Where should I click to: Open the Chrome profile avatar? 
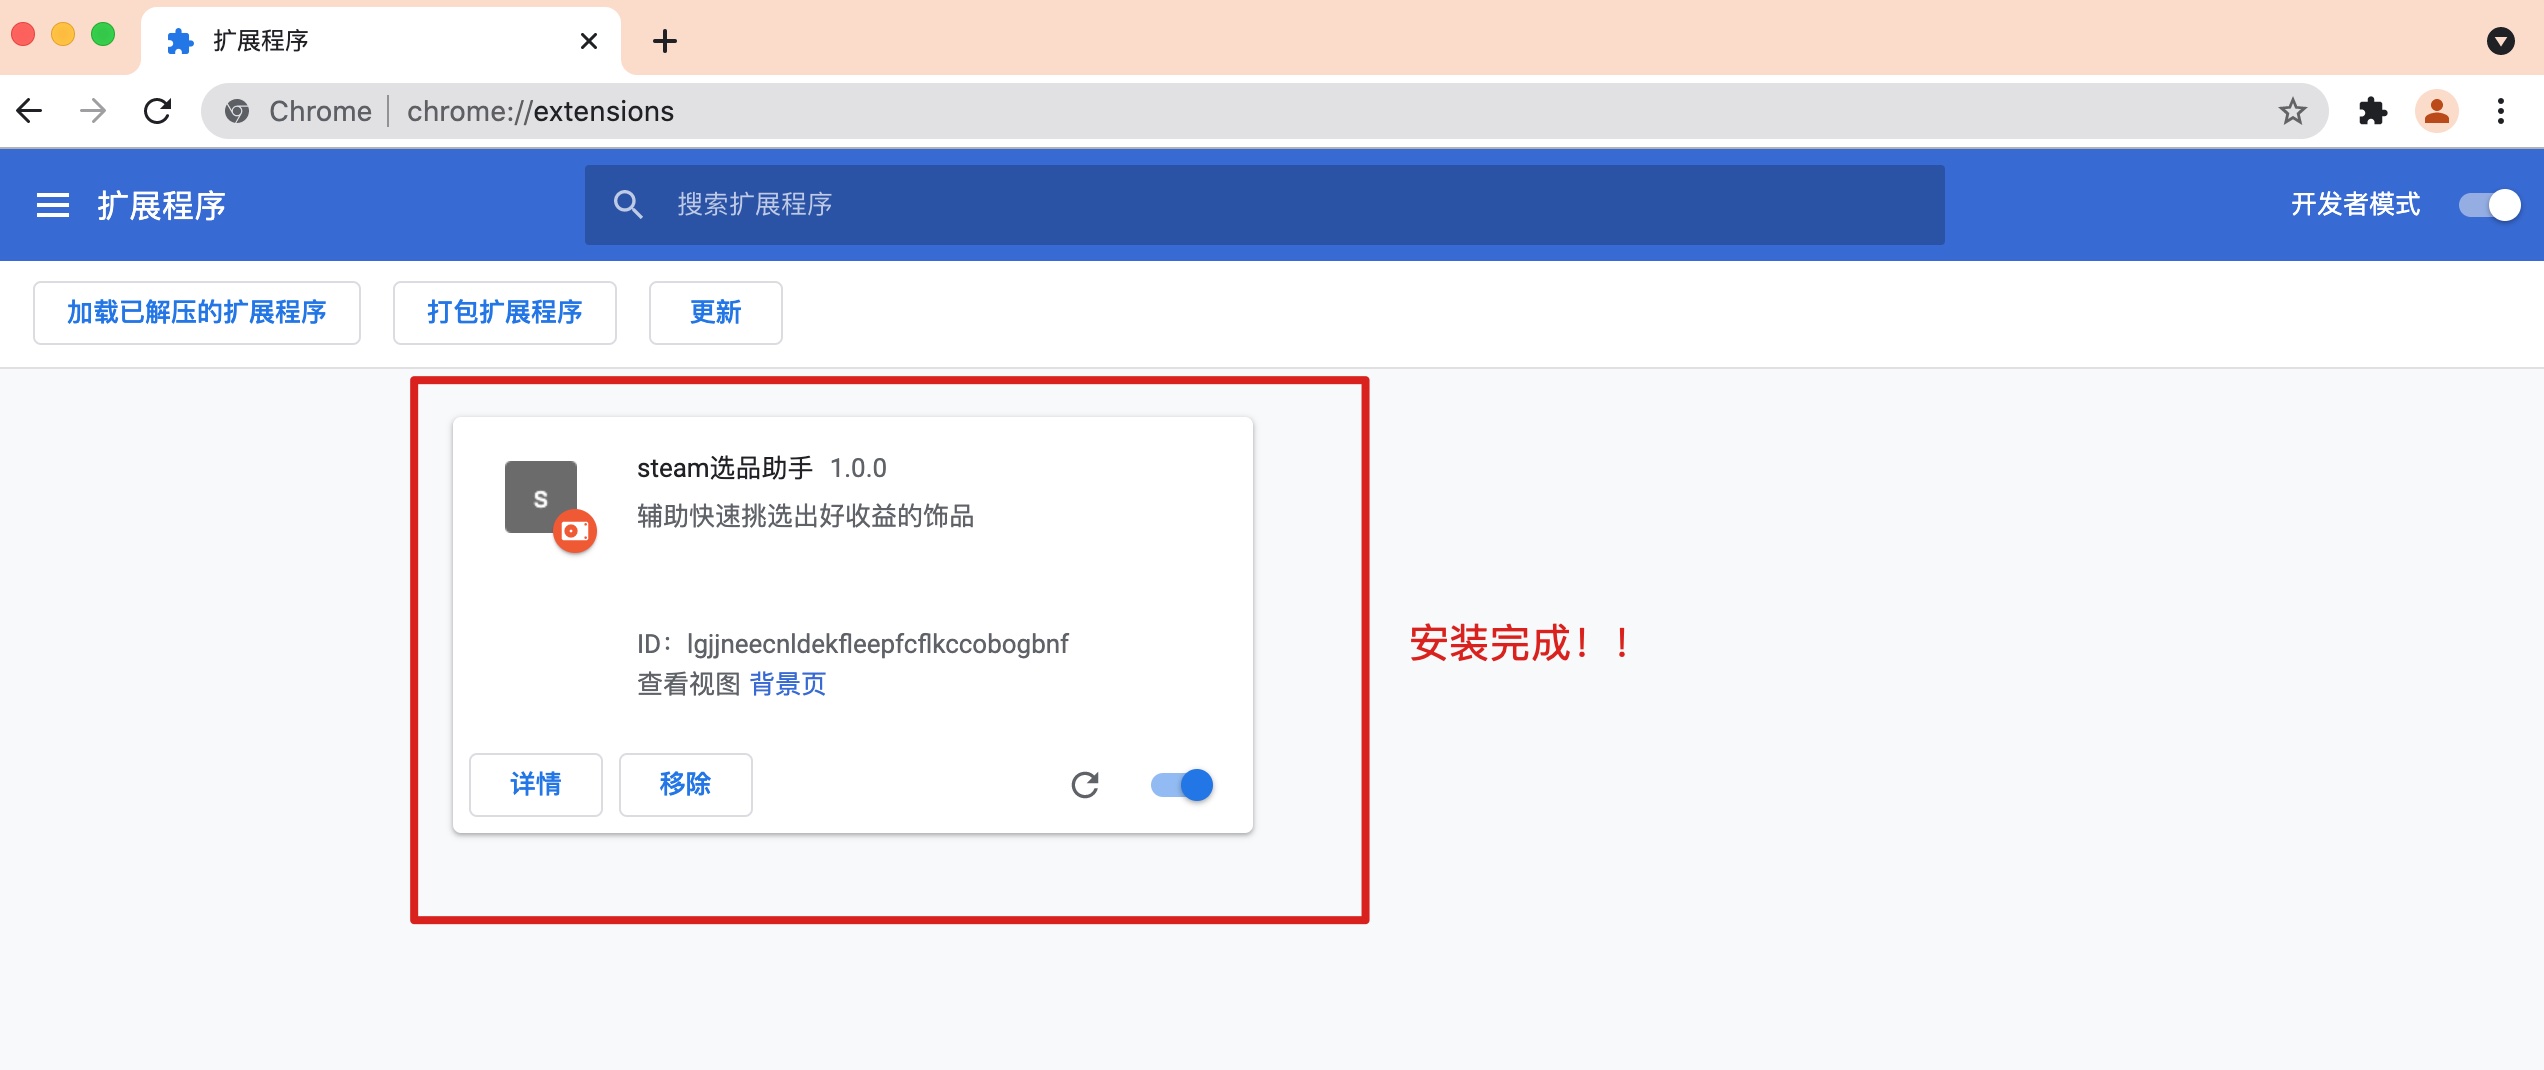pos(2437,111)
